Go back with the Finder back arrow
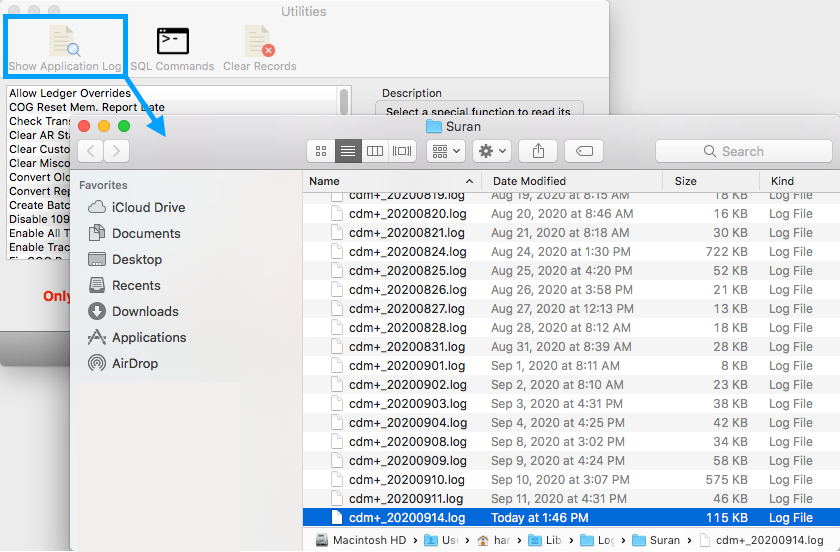The width and height of the screenshot is (840, 552). (90, 151)
